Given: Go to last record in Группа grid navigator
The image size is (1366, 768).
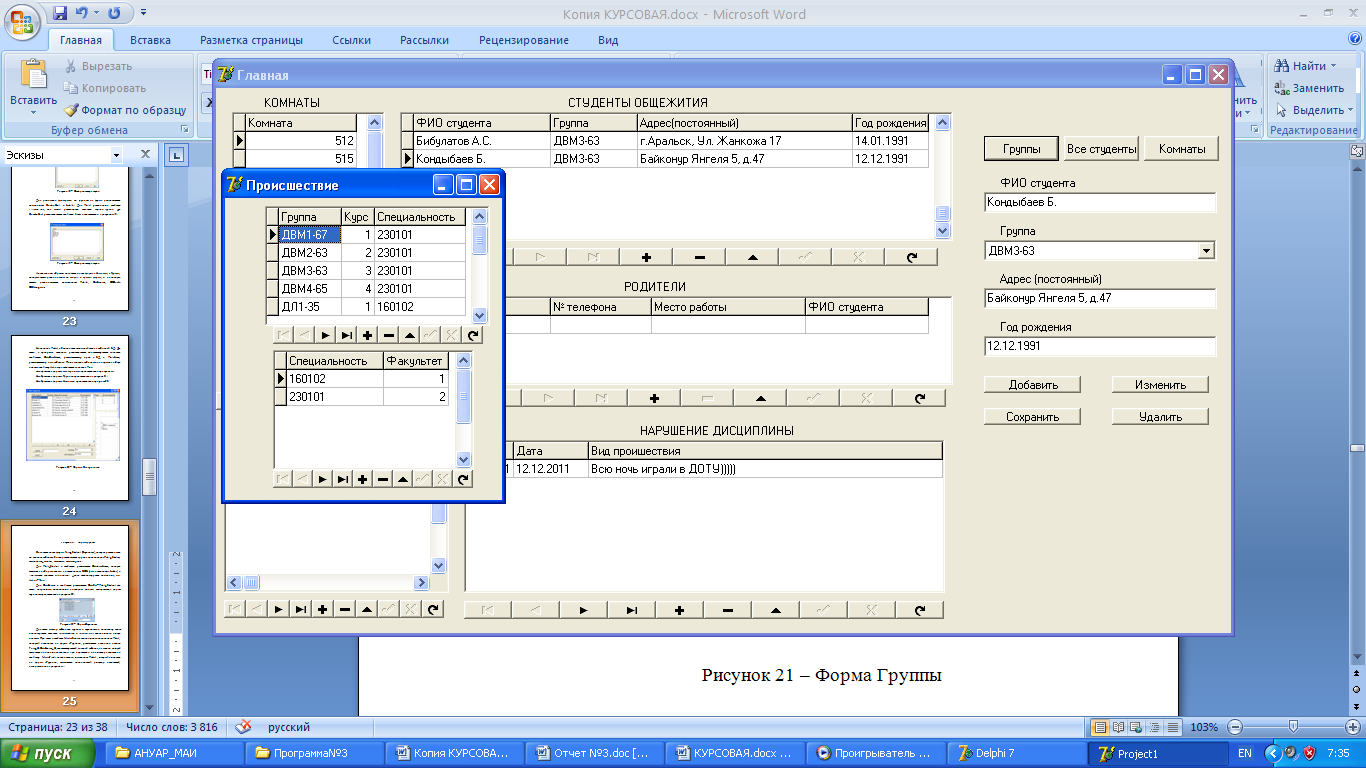Looking at the screenshot, I should 346,336.
